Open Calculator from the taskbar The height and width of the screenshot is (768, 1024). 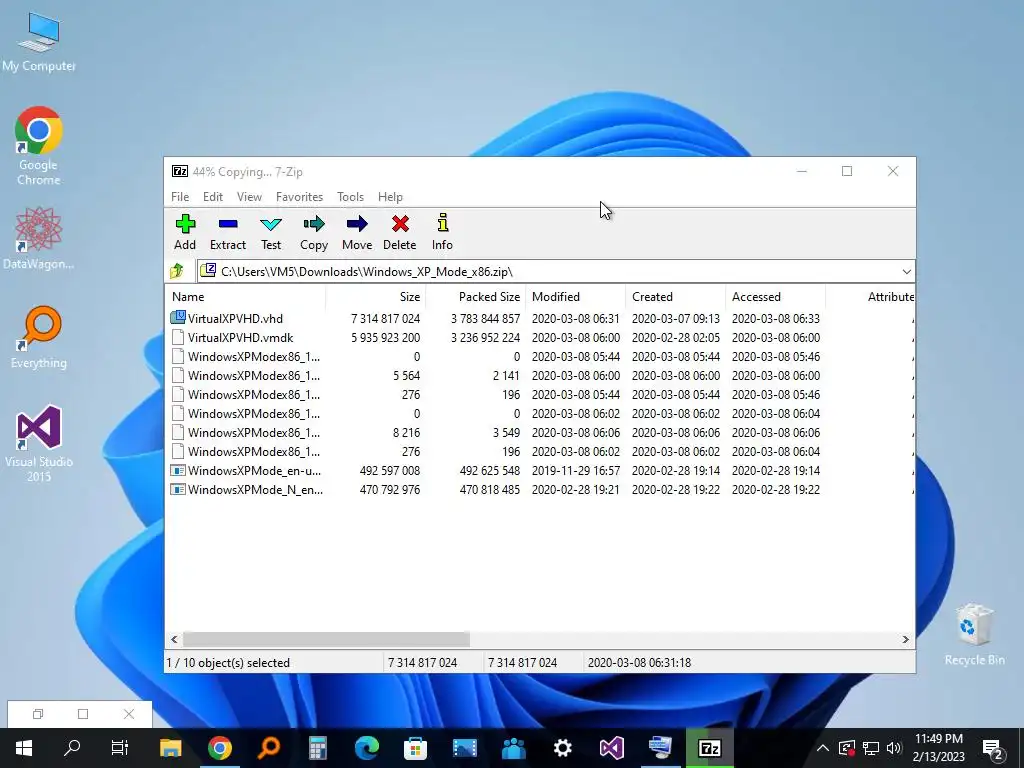(x=317, y=748)
